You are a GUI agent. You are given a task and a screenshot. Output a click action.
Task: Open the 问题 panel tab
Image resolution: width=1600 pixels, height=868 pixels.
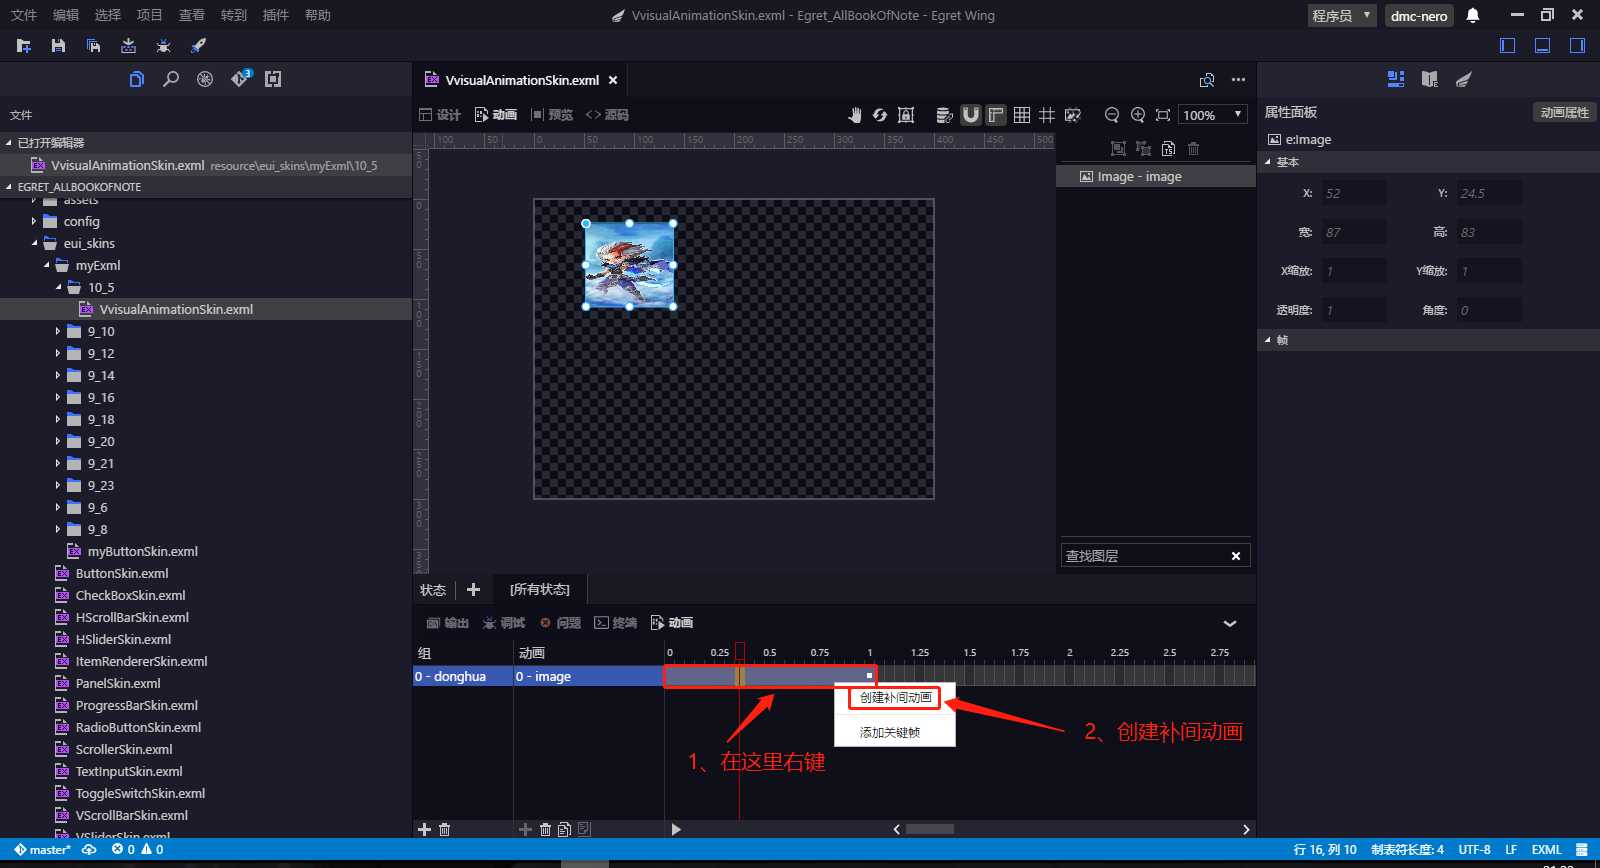[561, 623]
